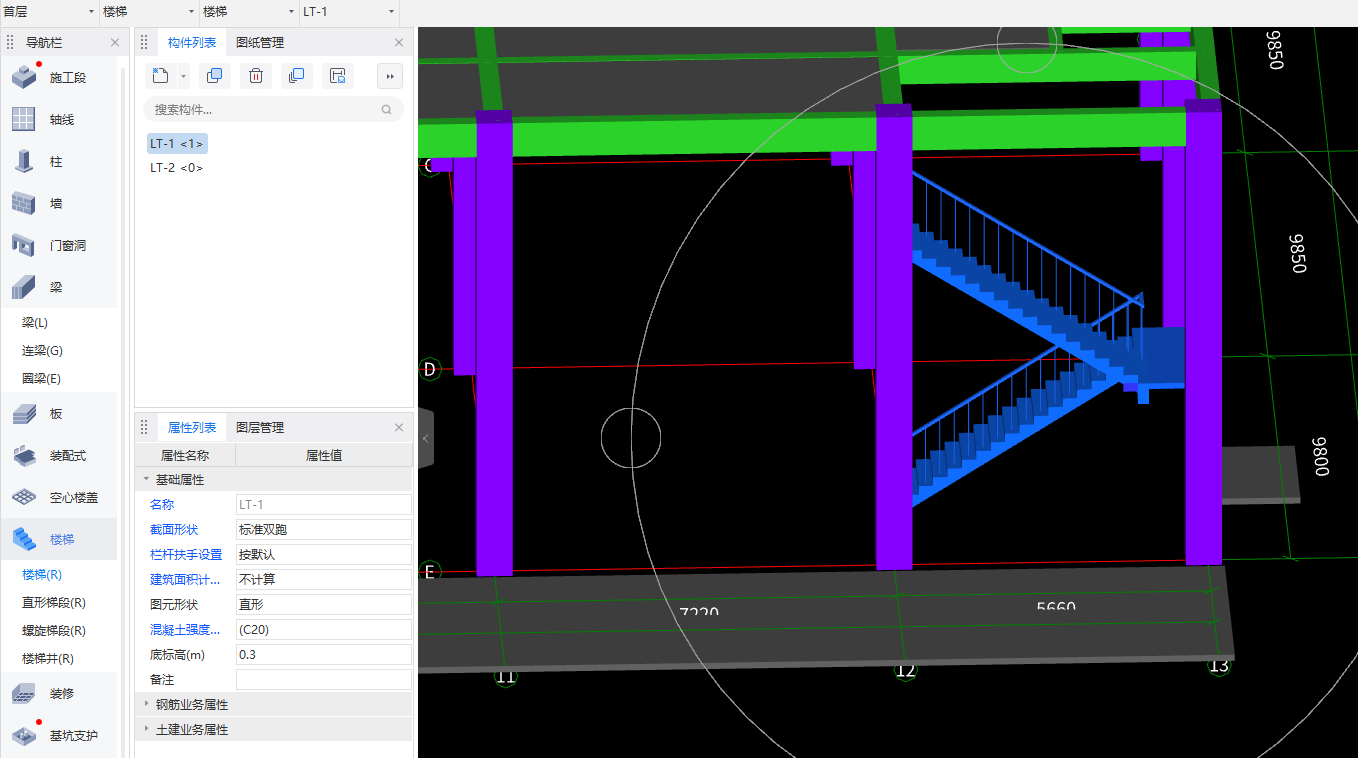Viewport: 1358px width, 758px height.
Task: Select 圈梁(E) sub-item
Action: (x=41, y=379)
